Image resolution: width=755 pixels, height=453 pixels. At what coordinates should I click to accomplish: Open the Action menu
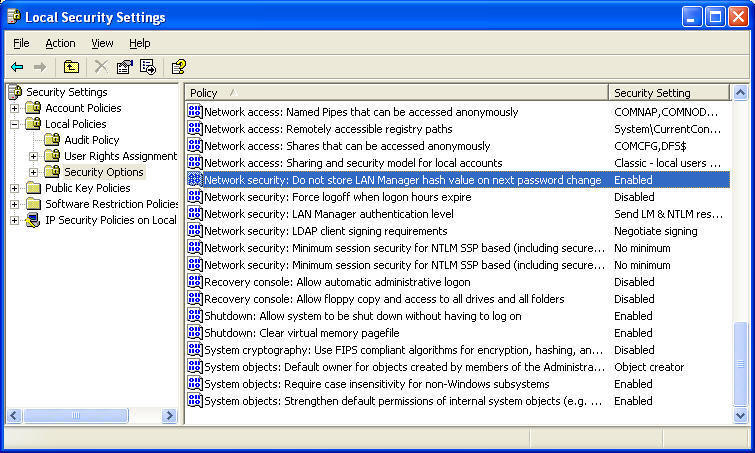tap(60, 43)
